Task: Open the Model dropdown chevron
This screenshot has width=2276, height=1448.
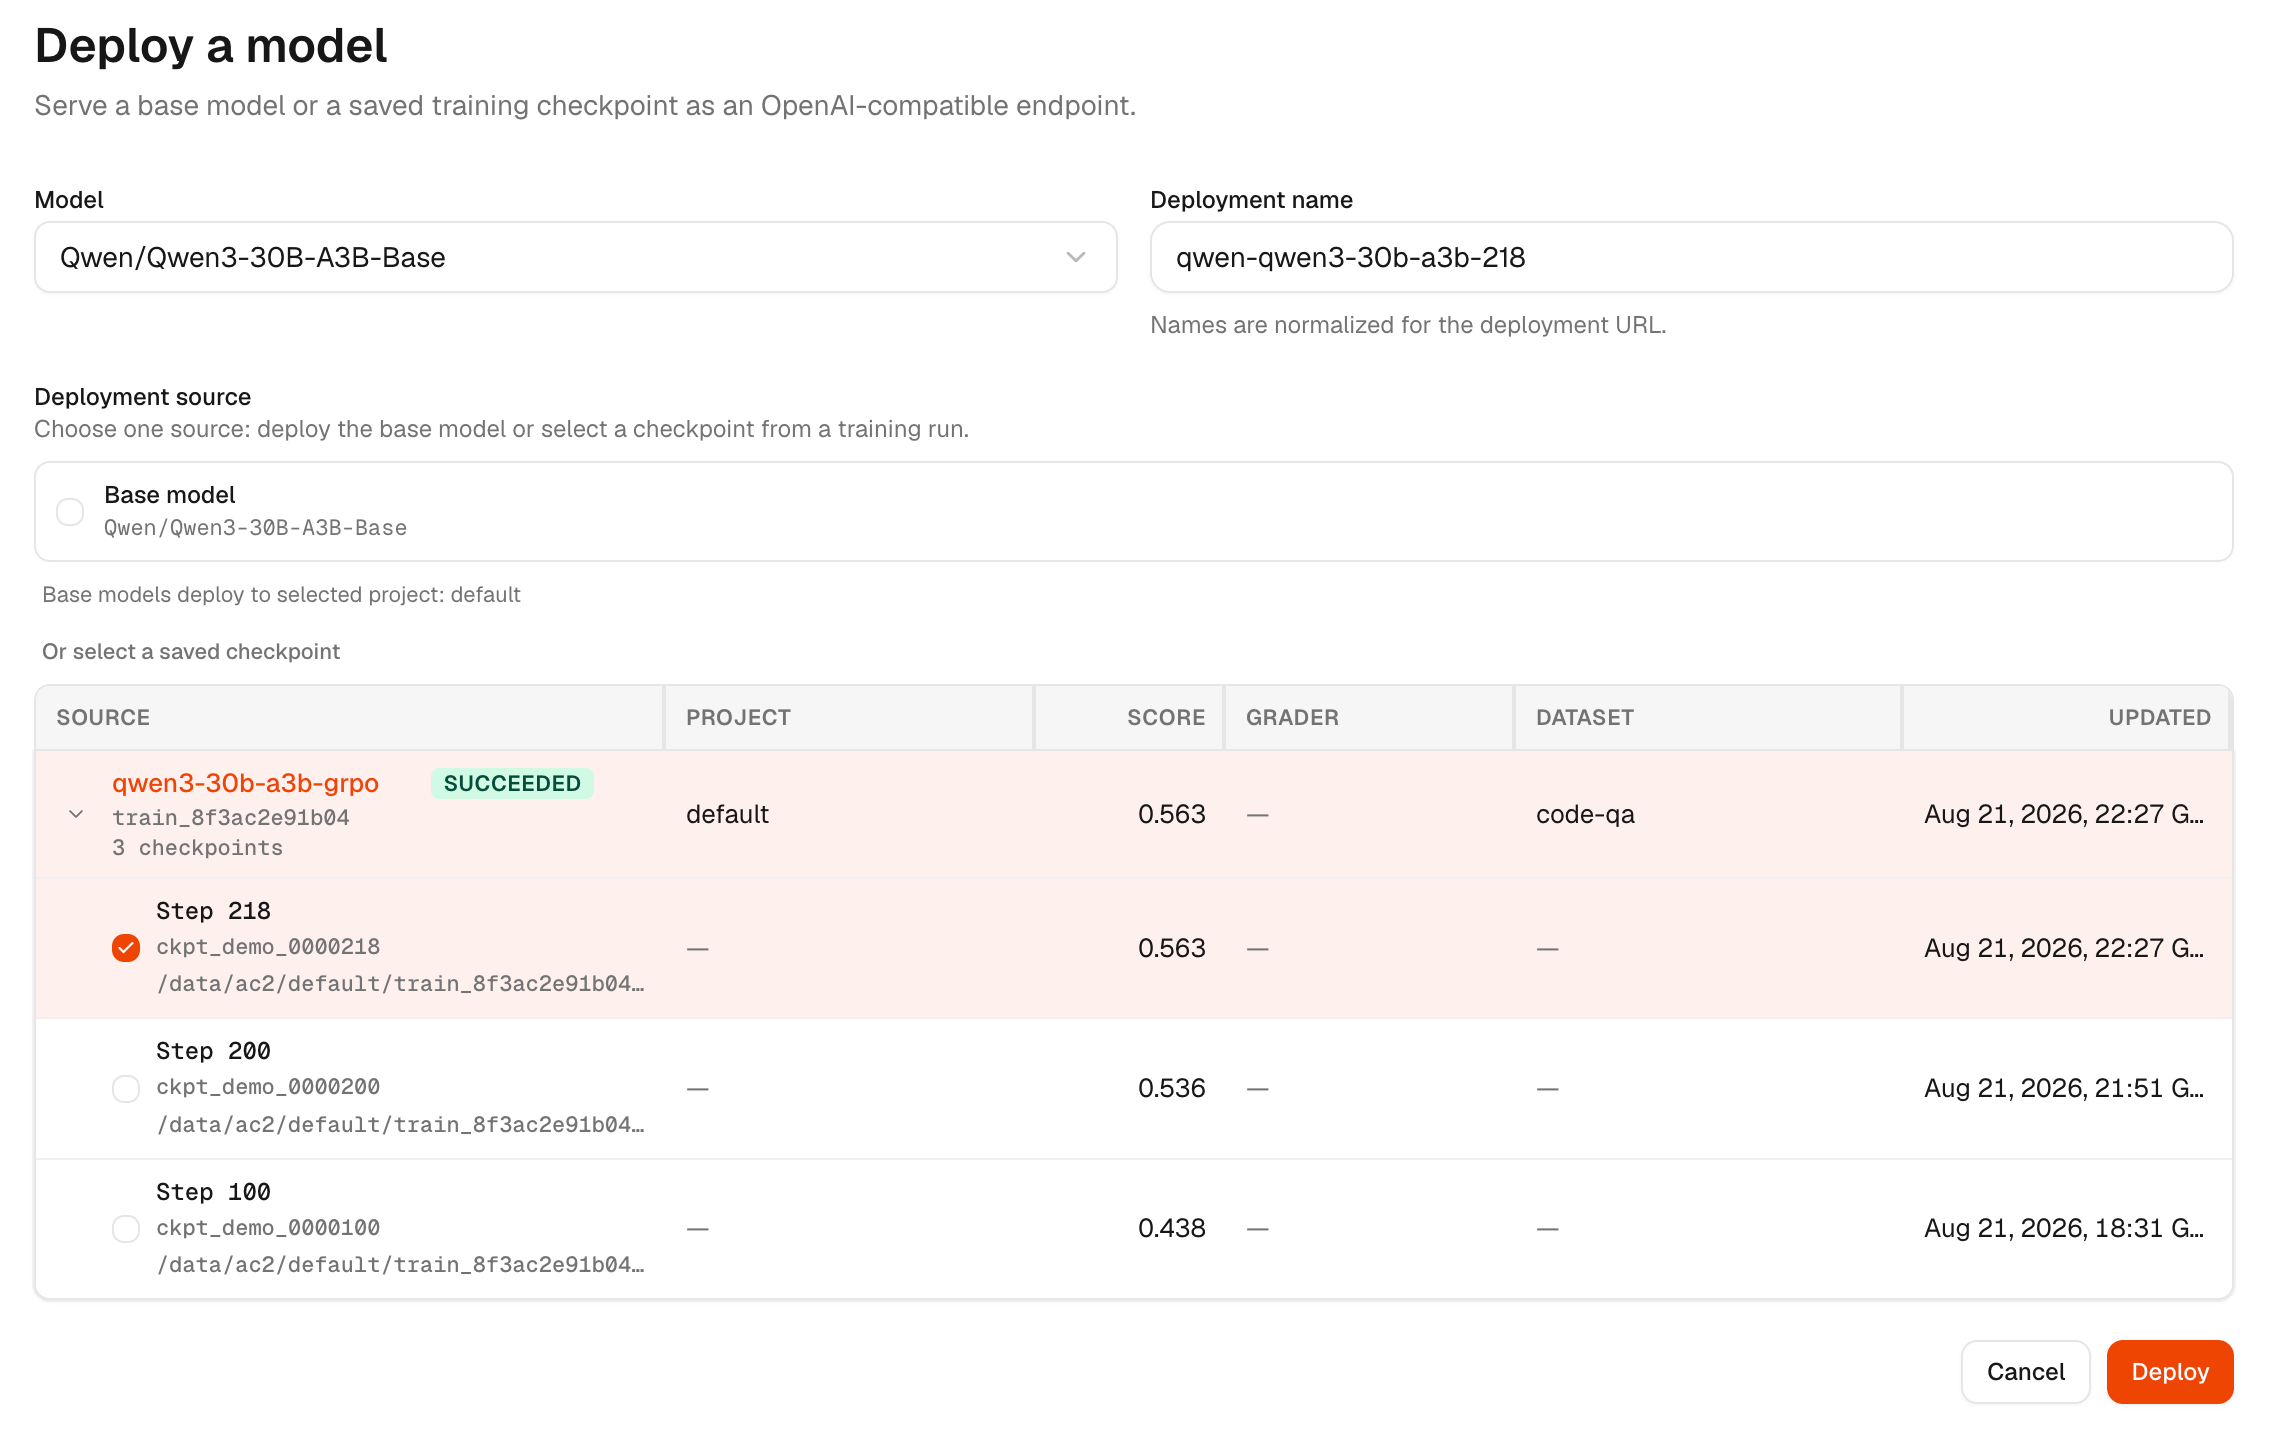Action: (x=1076, y=257)
